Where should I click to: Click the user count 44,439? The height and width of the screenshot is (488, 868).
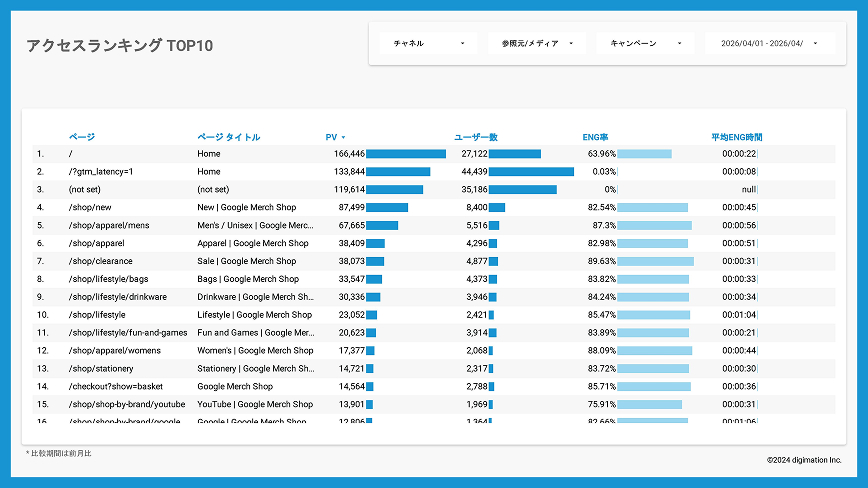pyautogui.click(x=474, y=172)
